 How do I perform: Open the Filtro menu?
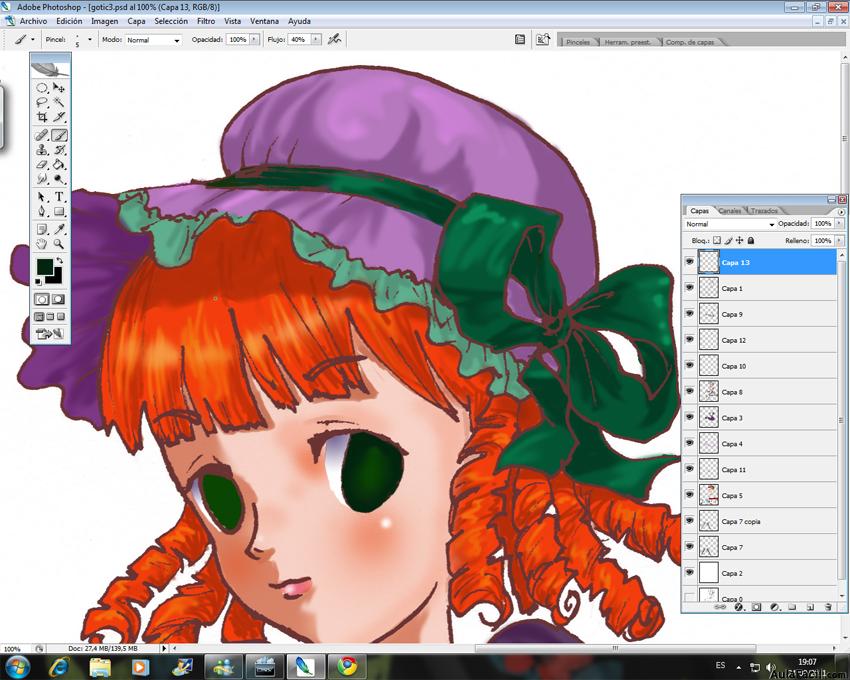[x=206, y=21]
